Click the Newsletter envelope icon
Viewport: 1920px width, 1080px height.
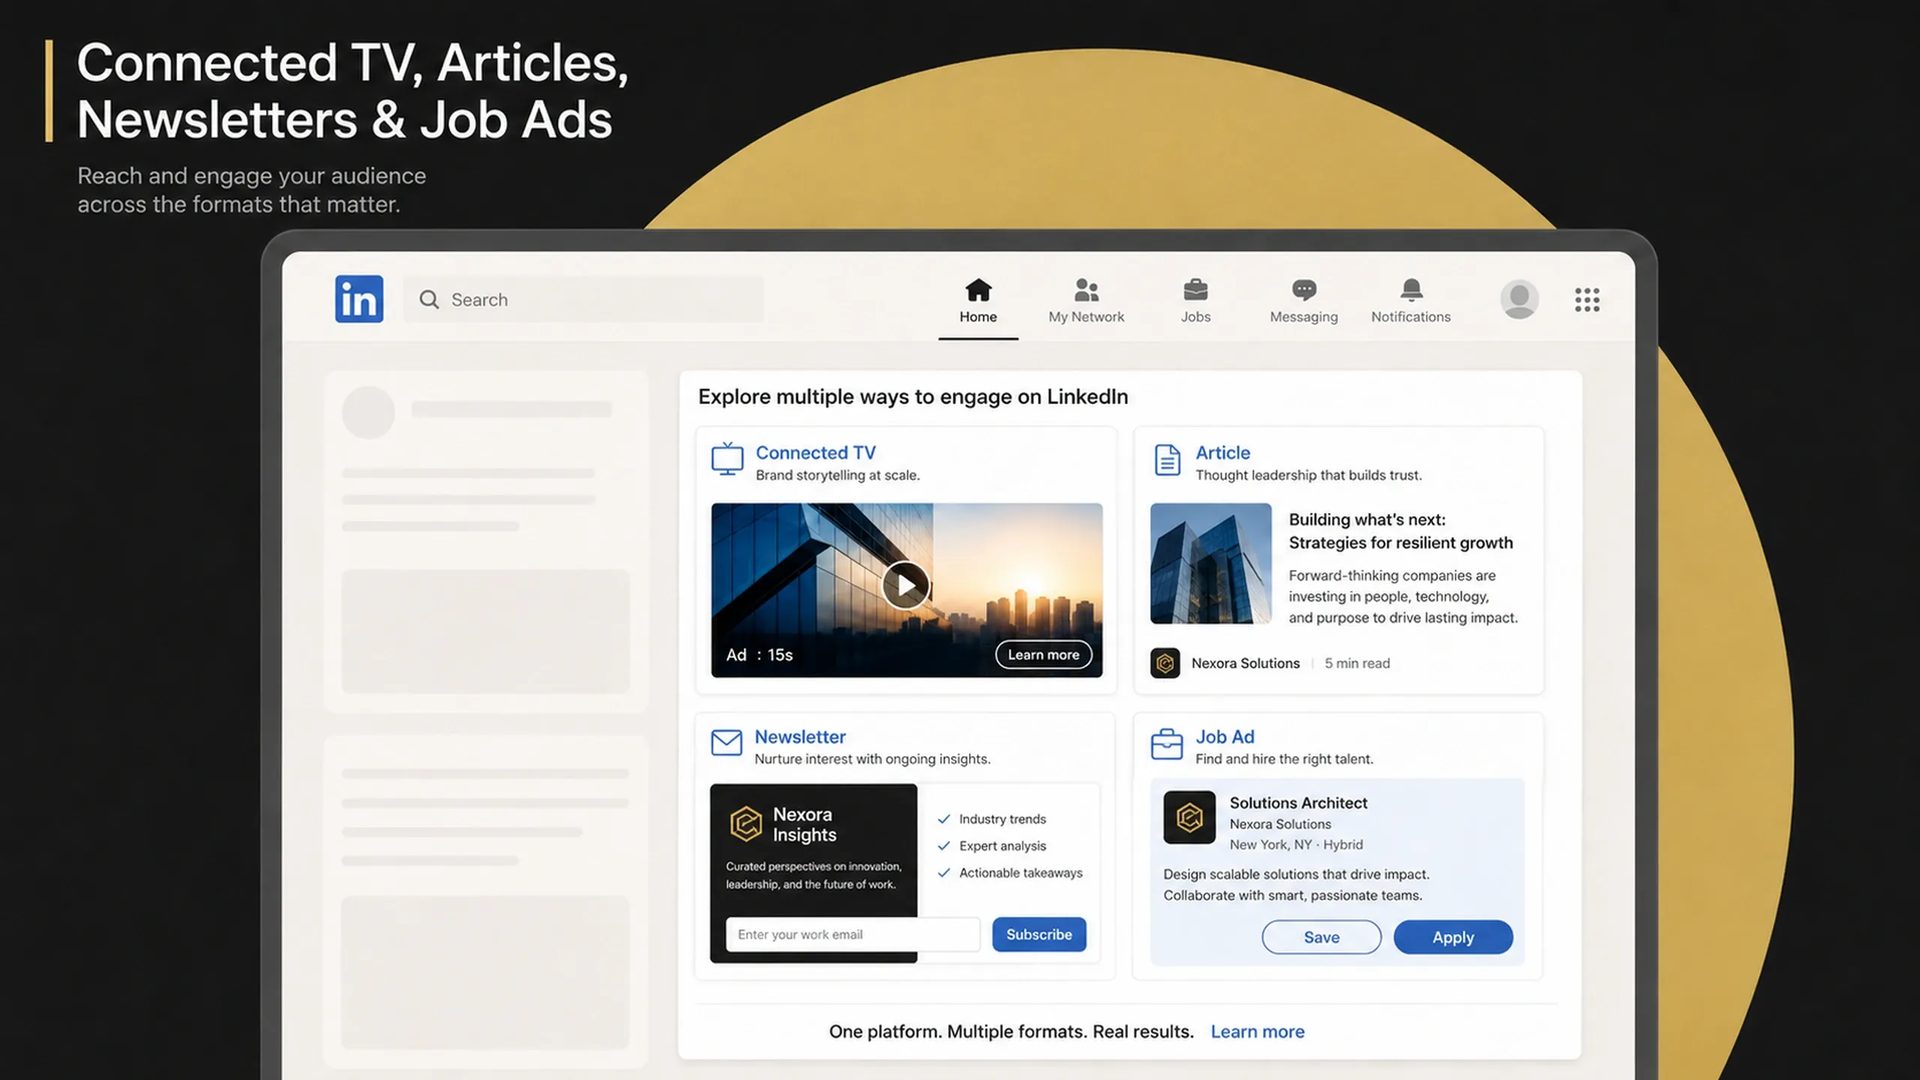(x=726, y=742)
